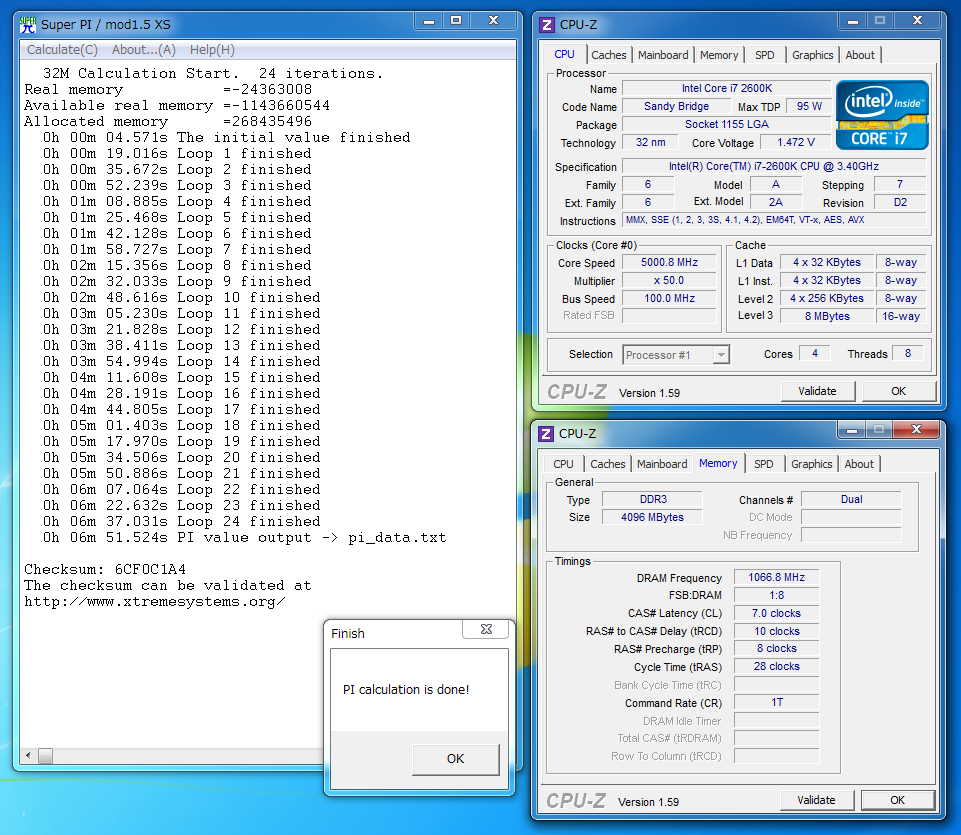Open the Help(H) menu
Viewport: 961px width, 835px height.
click(x=212, y=50)
